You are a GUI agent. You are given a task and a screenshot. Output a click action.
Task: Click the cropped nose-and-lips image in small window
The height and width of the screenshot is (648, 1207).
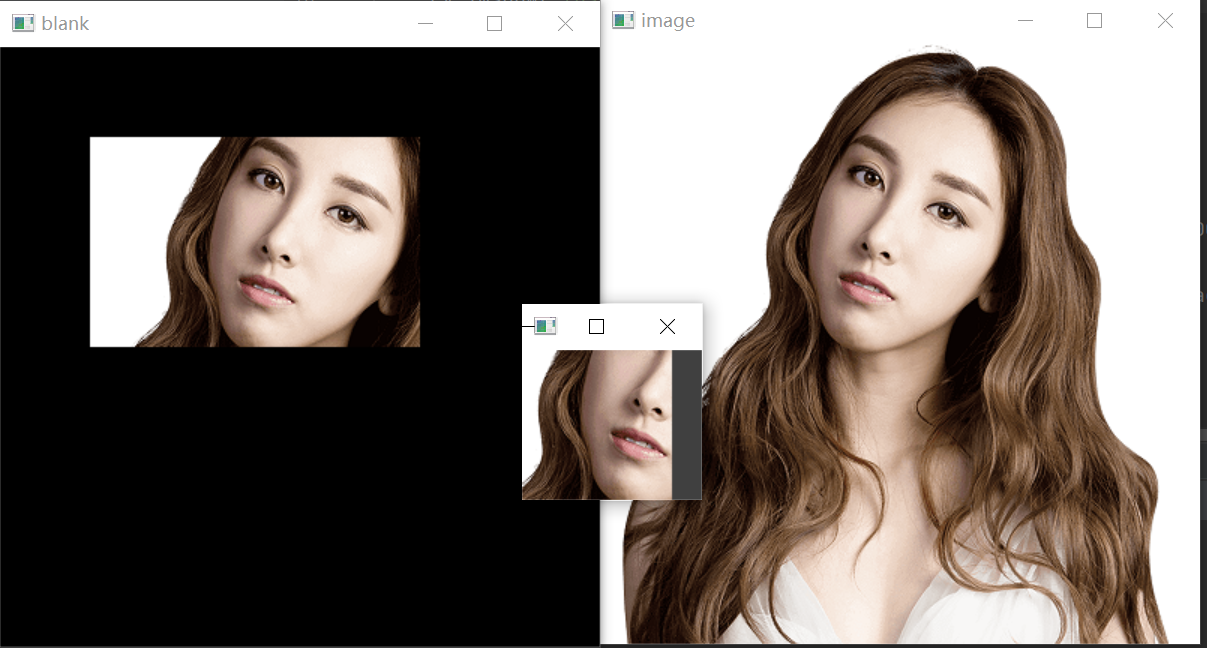click(597, 425)
